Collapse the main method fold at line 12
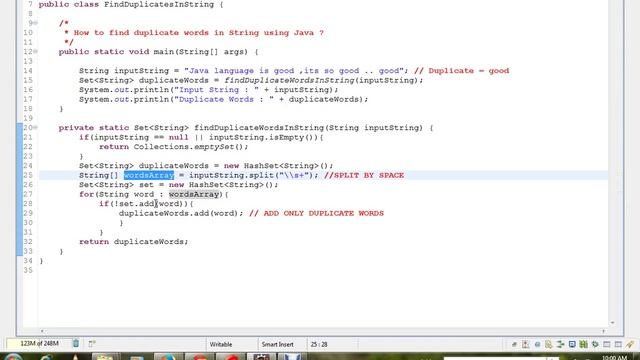 [x=36, y=52]
